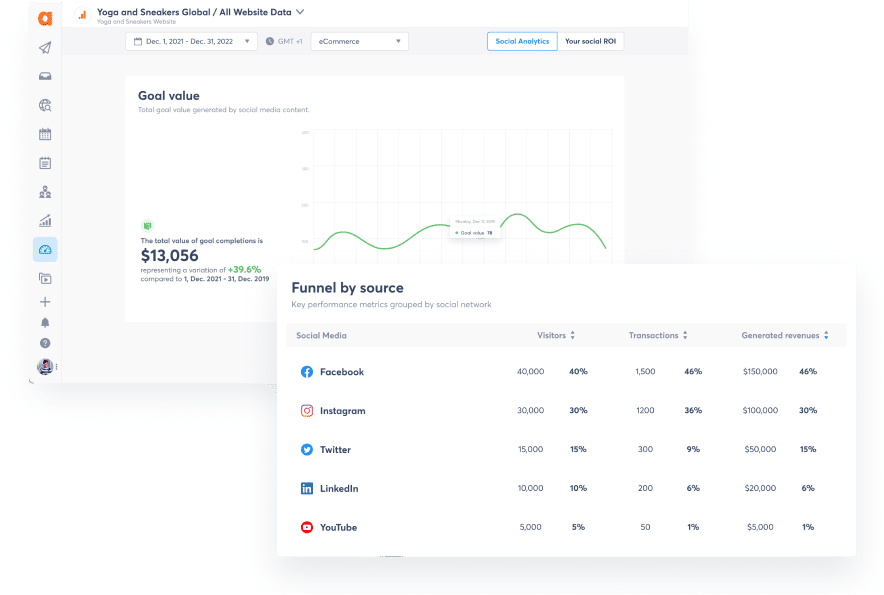Select the social listening magnifier globe icon
Image resolution: width=884 pixels, height=595 pixels.
(45, 104)
